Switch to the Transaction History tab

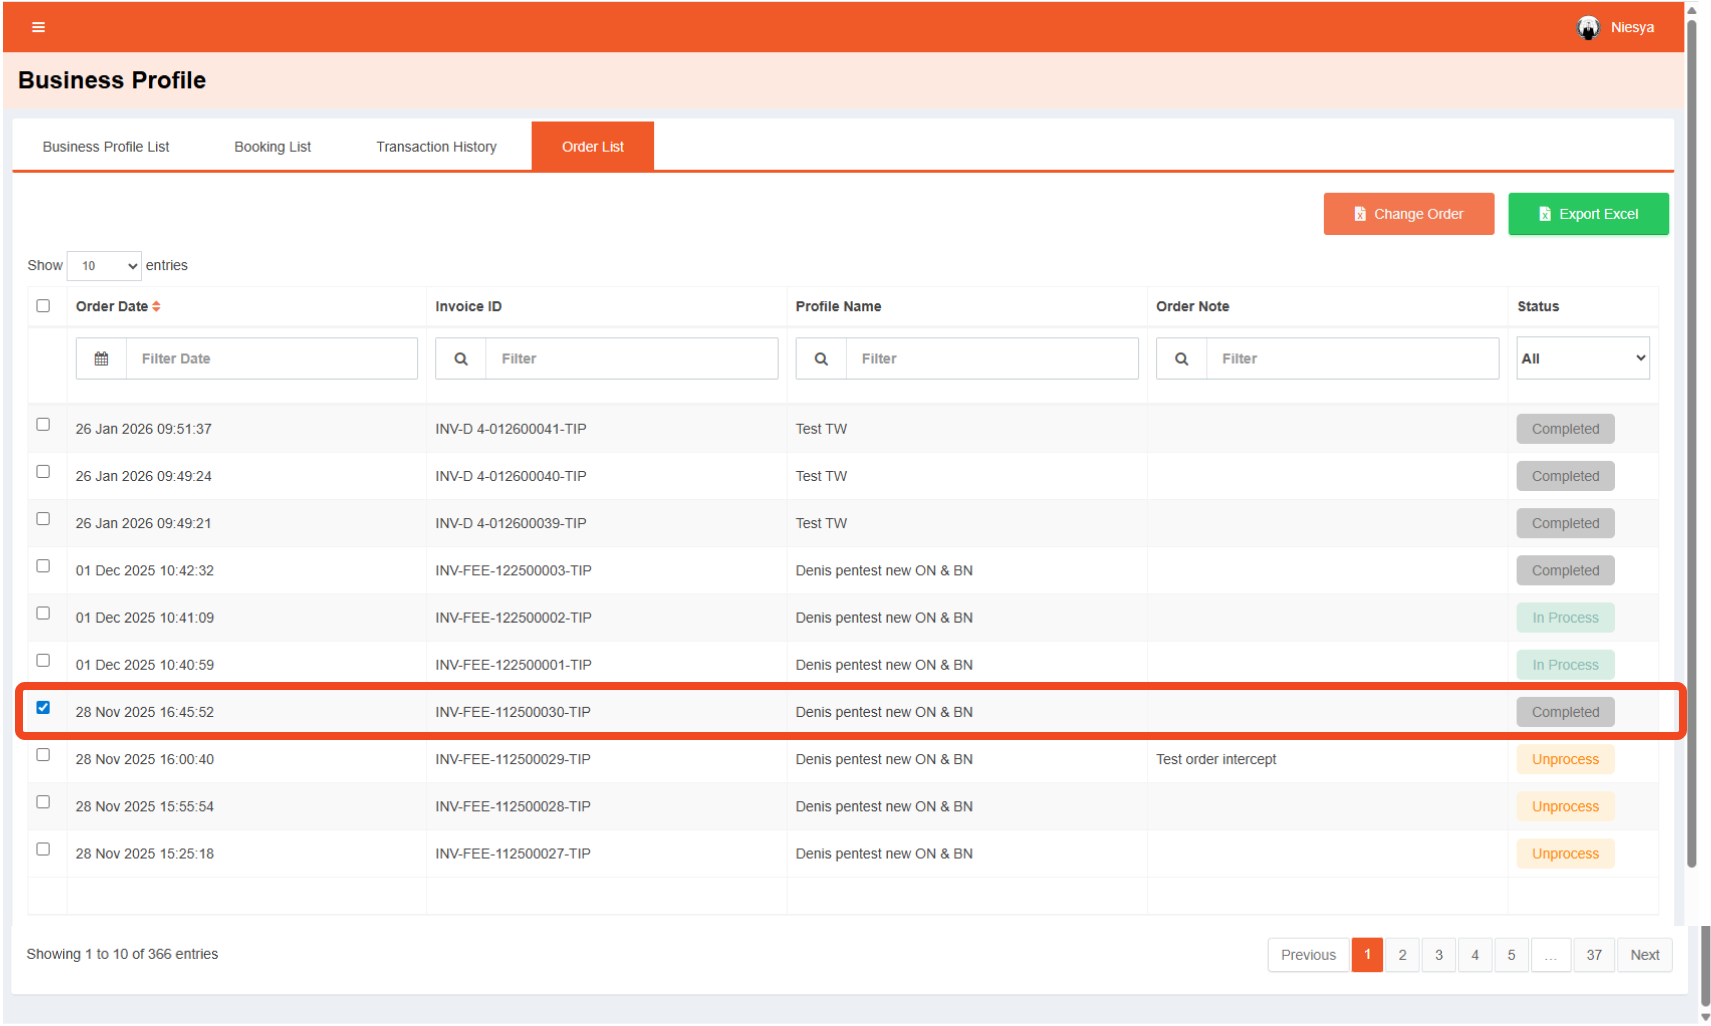[436, 147]
